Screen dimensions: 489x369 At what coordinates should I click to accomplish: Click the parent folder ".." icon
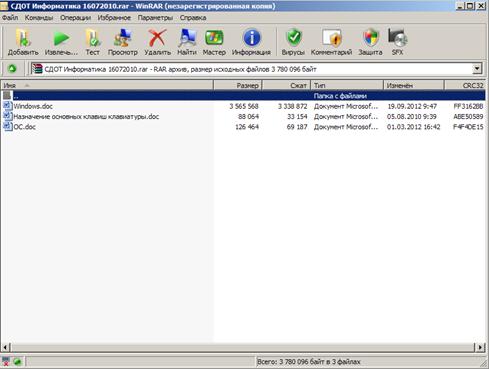pos(7,96)
